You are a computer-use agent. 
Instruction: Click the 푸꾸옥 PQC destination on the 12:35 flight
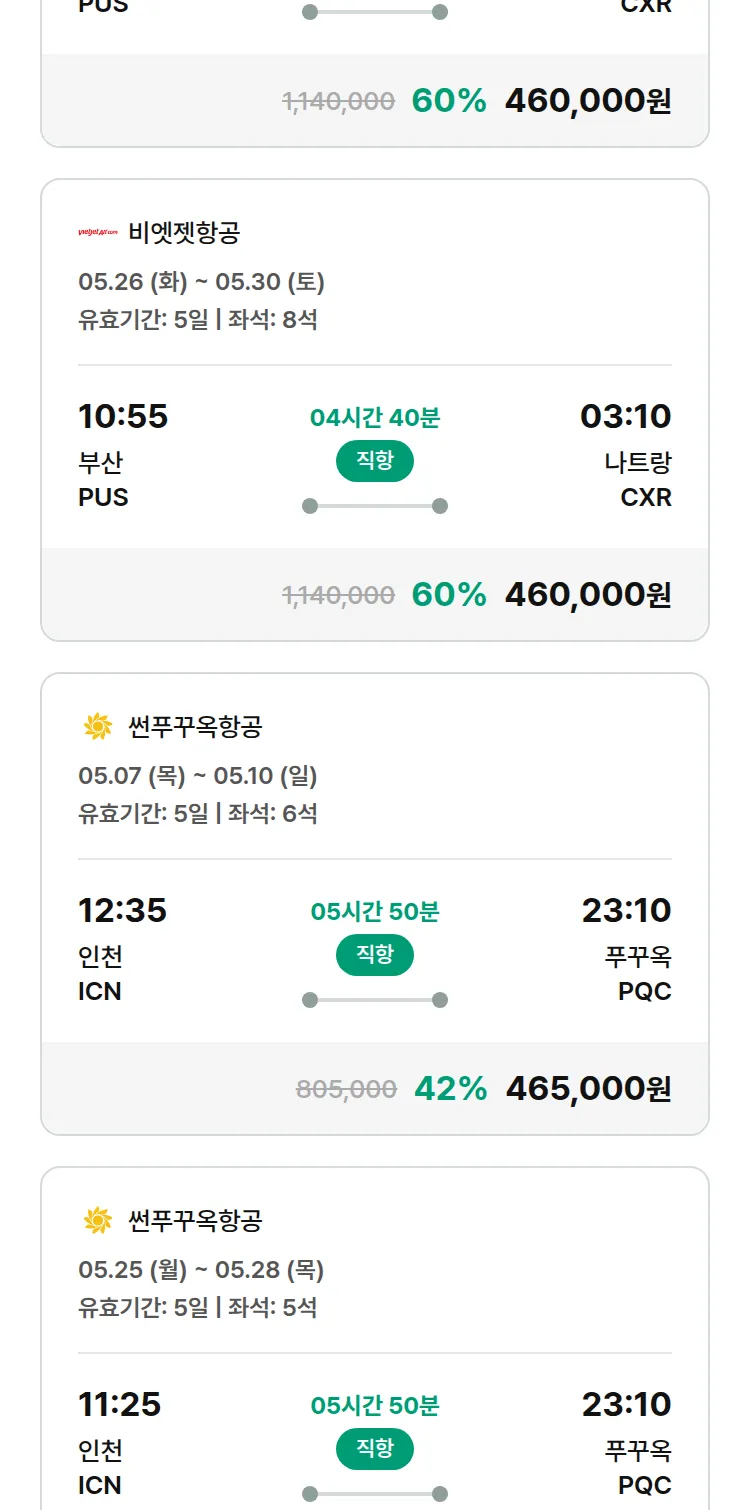tap(638, 973)
